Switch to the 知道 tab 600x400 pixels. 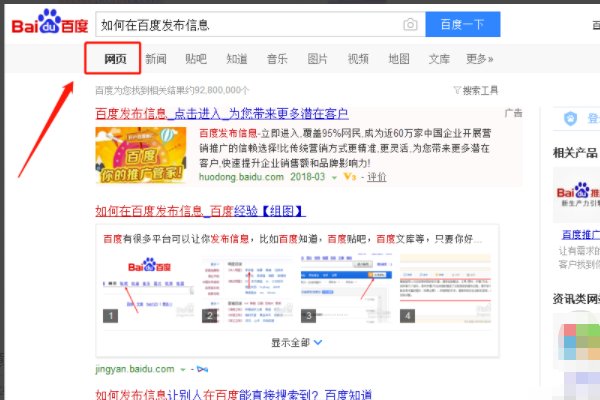pos(236,59)
